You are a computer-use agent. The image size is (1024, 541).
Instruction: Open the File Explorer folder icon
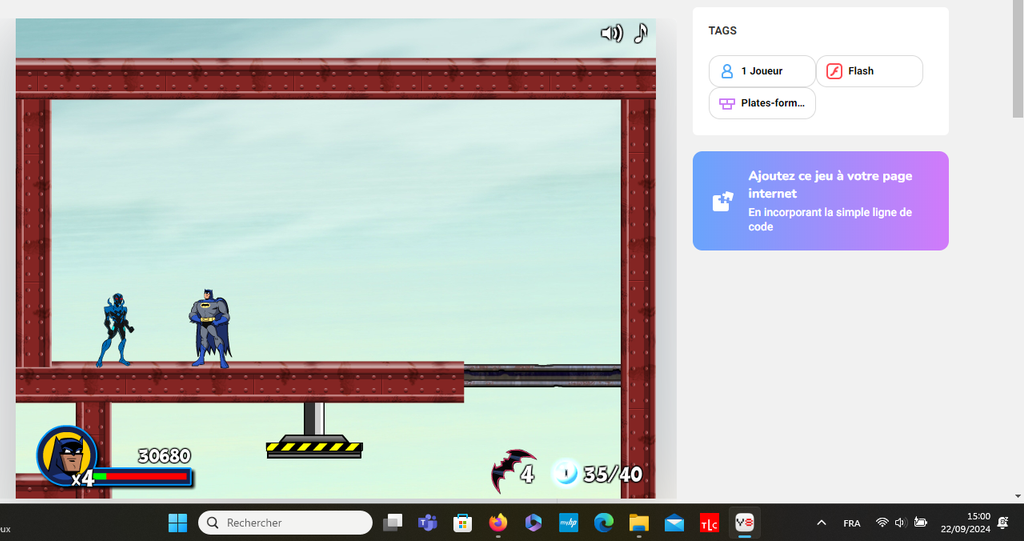(x=639, y=523)
